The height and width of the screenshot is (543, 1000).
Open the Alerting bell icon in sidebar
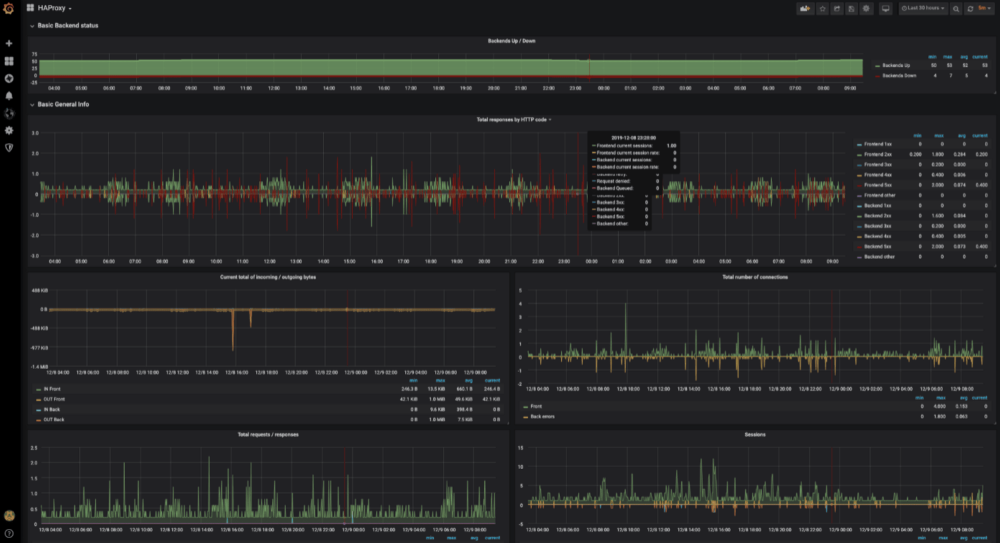[x=9, y=95]
